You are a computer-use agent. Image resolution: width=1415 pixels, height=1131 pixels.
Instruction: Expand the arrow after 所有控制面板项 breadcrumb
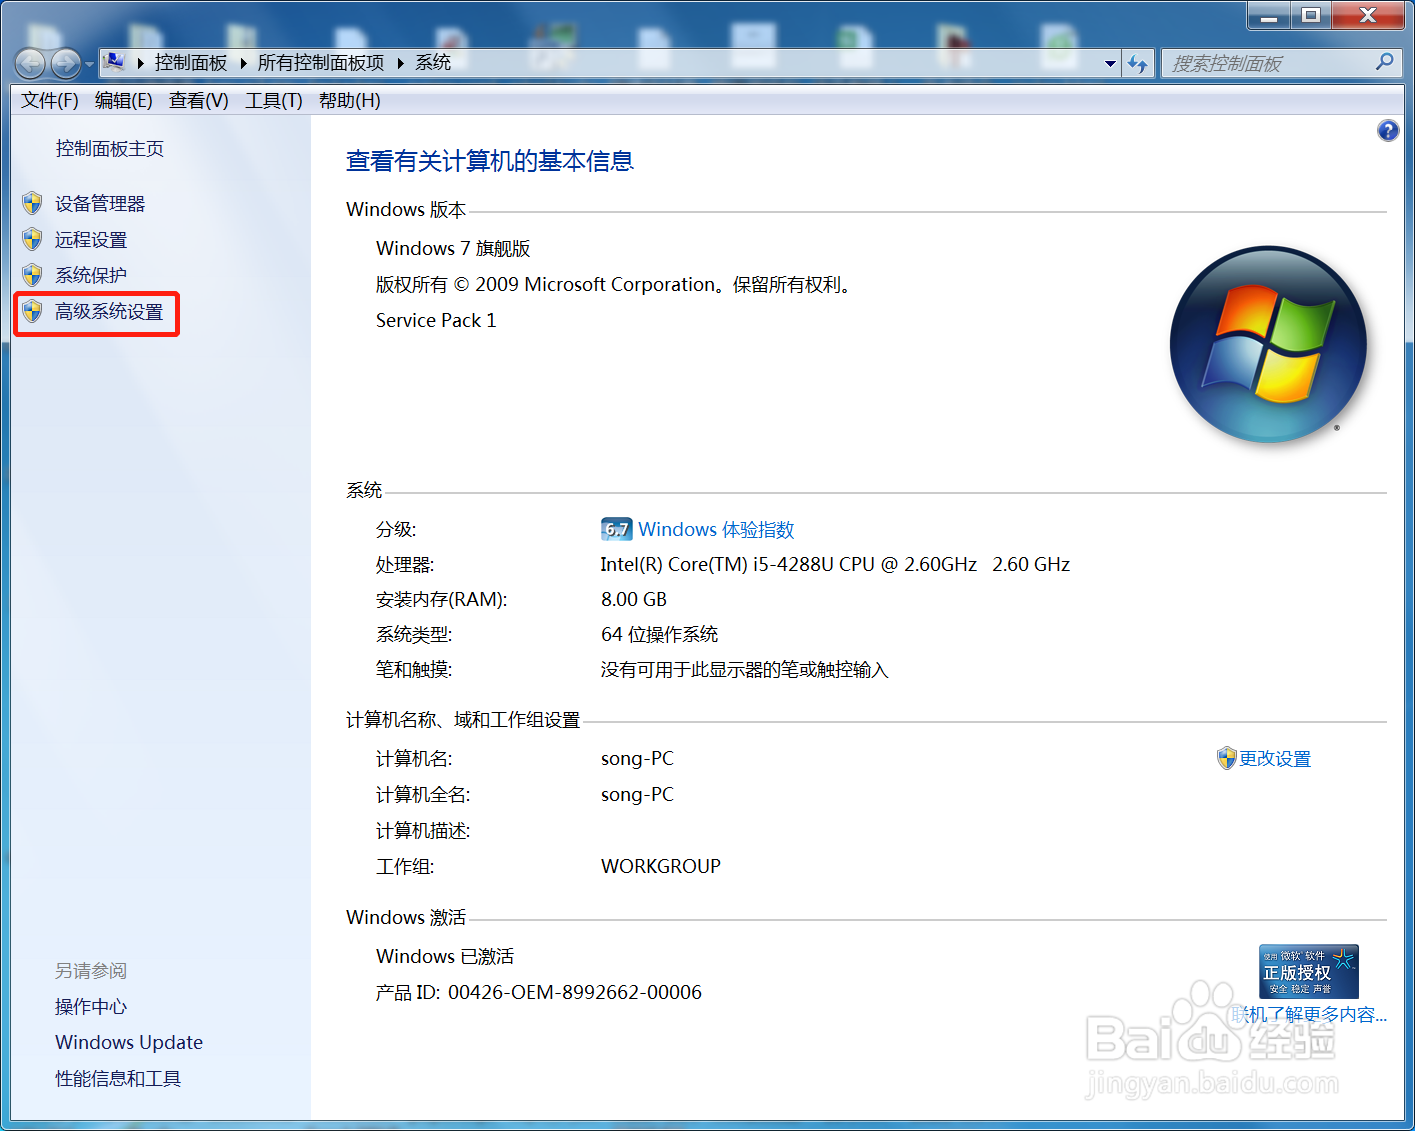(x=401, y=63)
